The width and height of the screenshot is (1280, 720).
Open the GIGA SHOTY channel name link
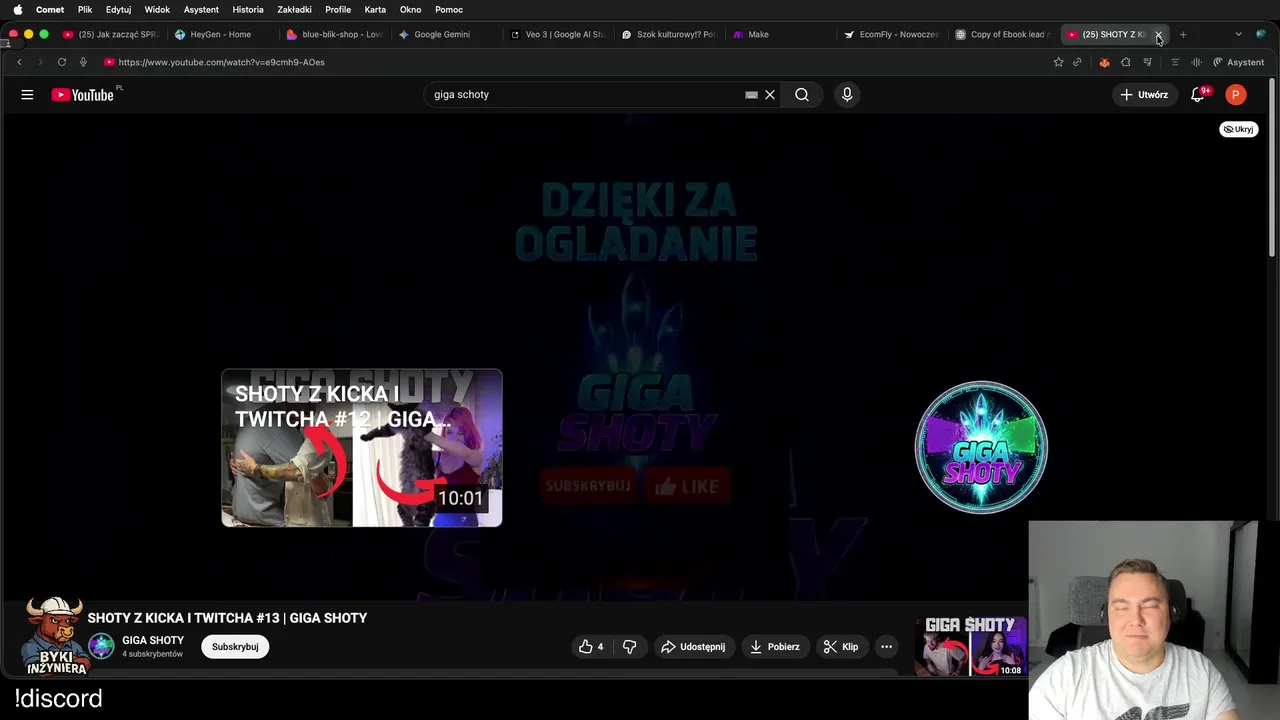click(x=153, y=640)
